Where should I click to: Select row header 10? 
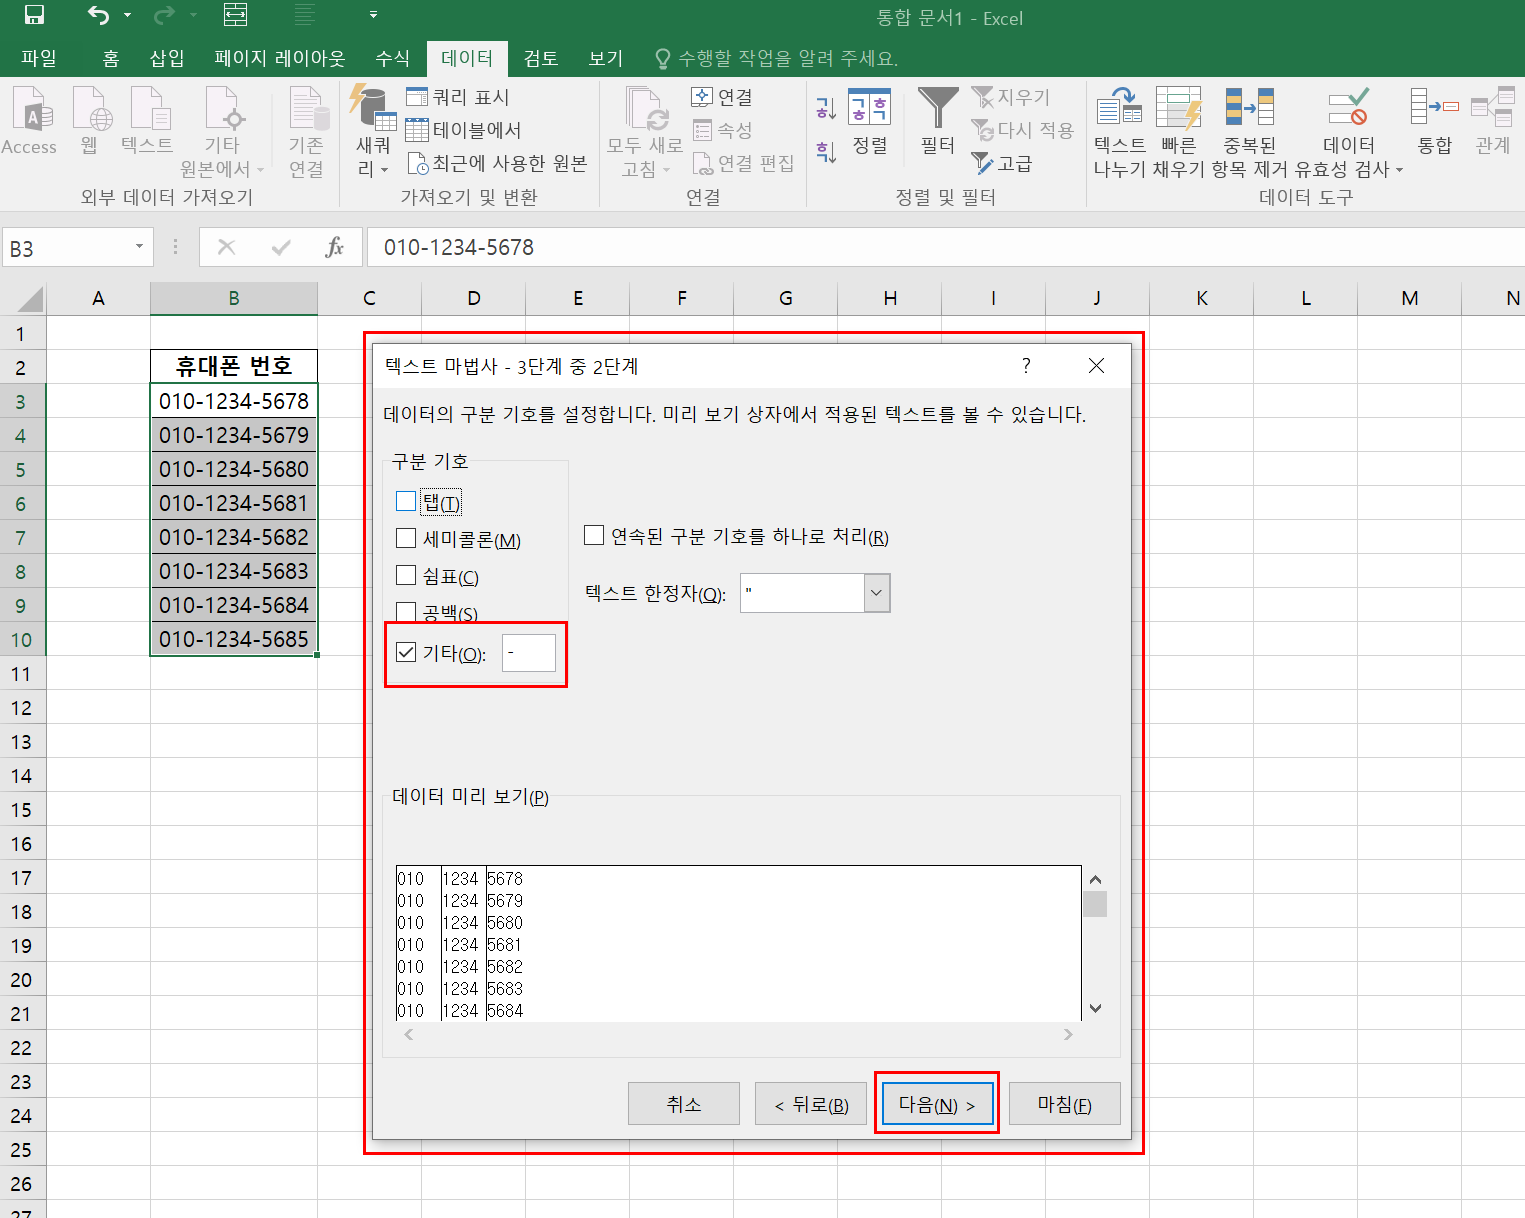pos(22,639)
